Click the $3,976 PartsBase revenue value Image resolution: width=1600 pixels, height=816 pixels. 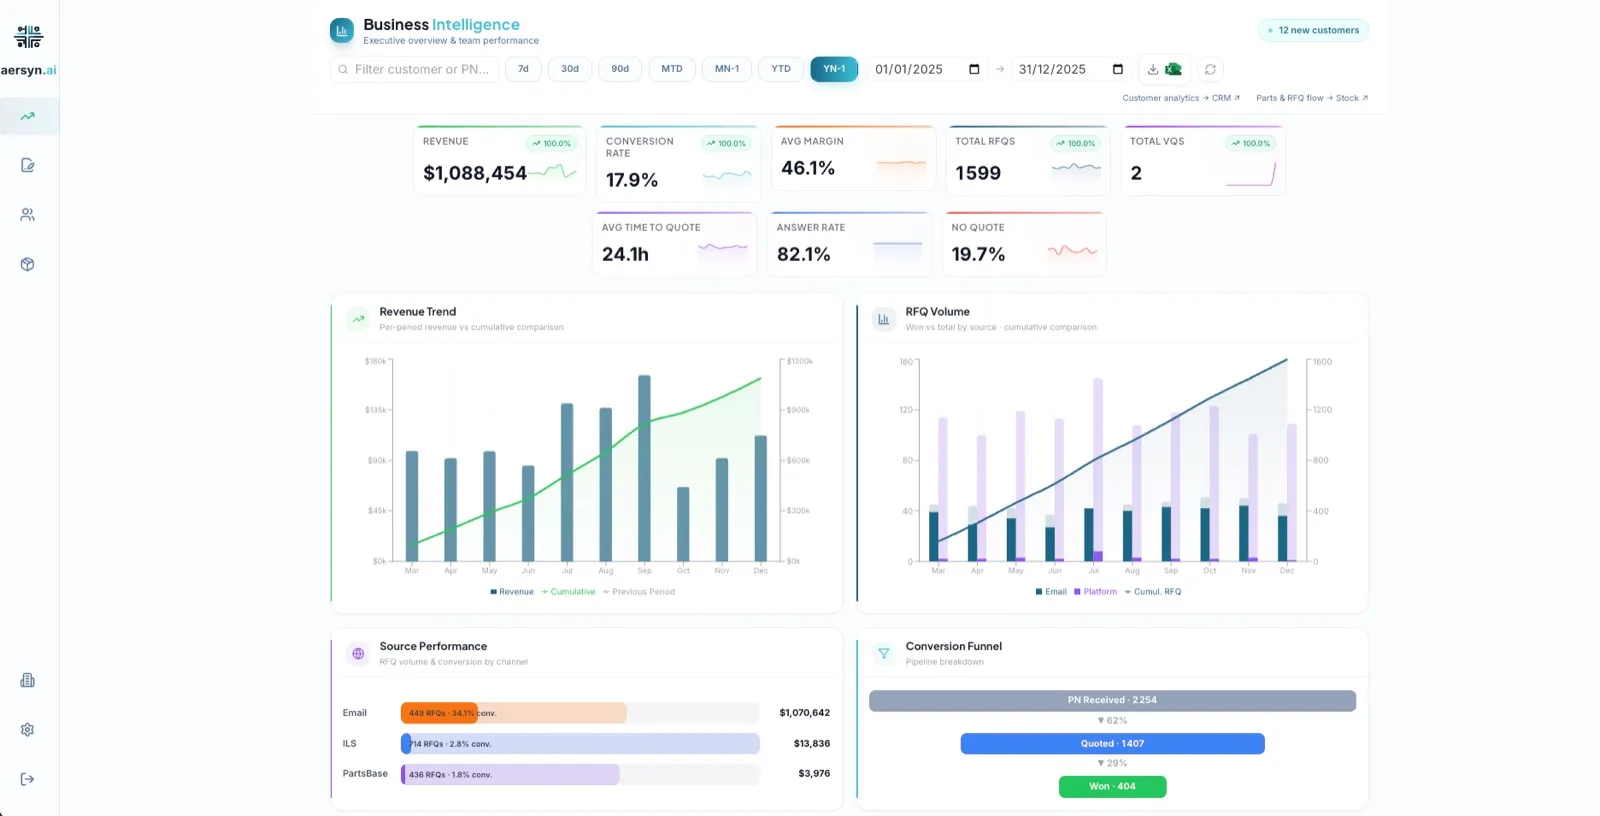(814, 774)
